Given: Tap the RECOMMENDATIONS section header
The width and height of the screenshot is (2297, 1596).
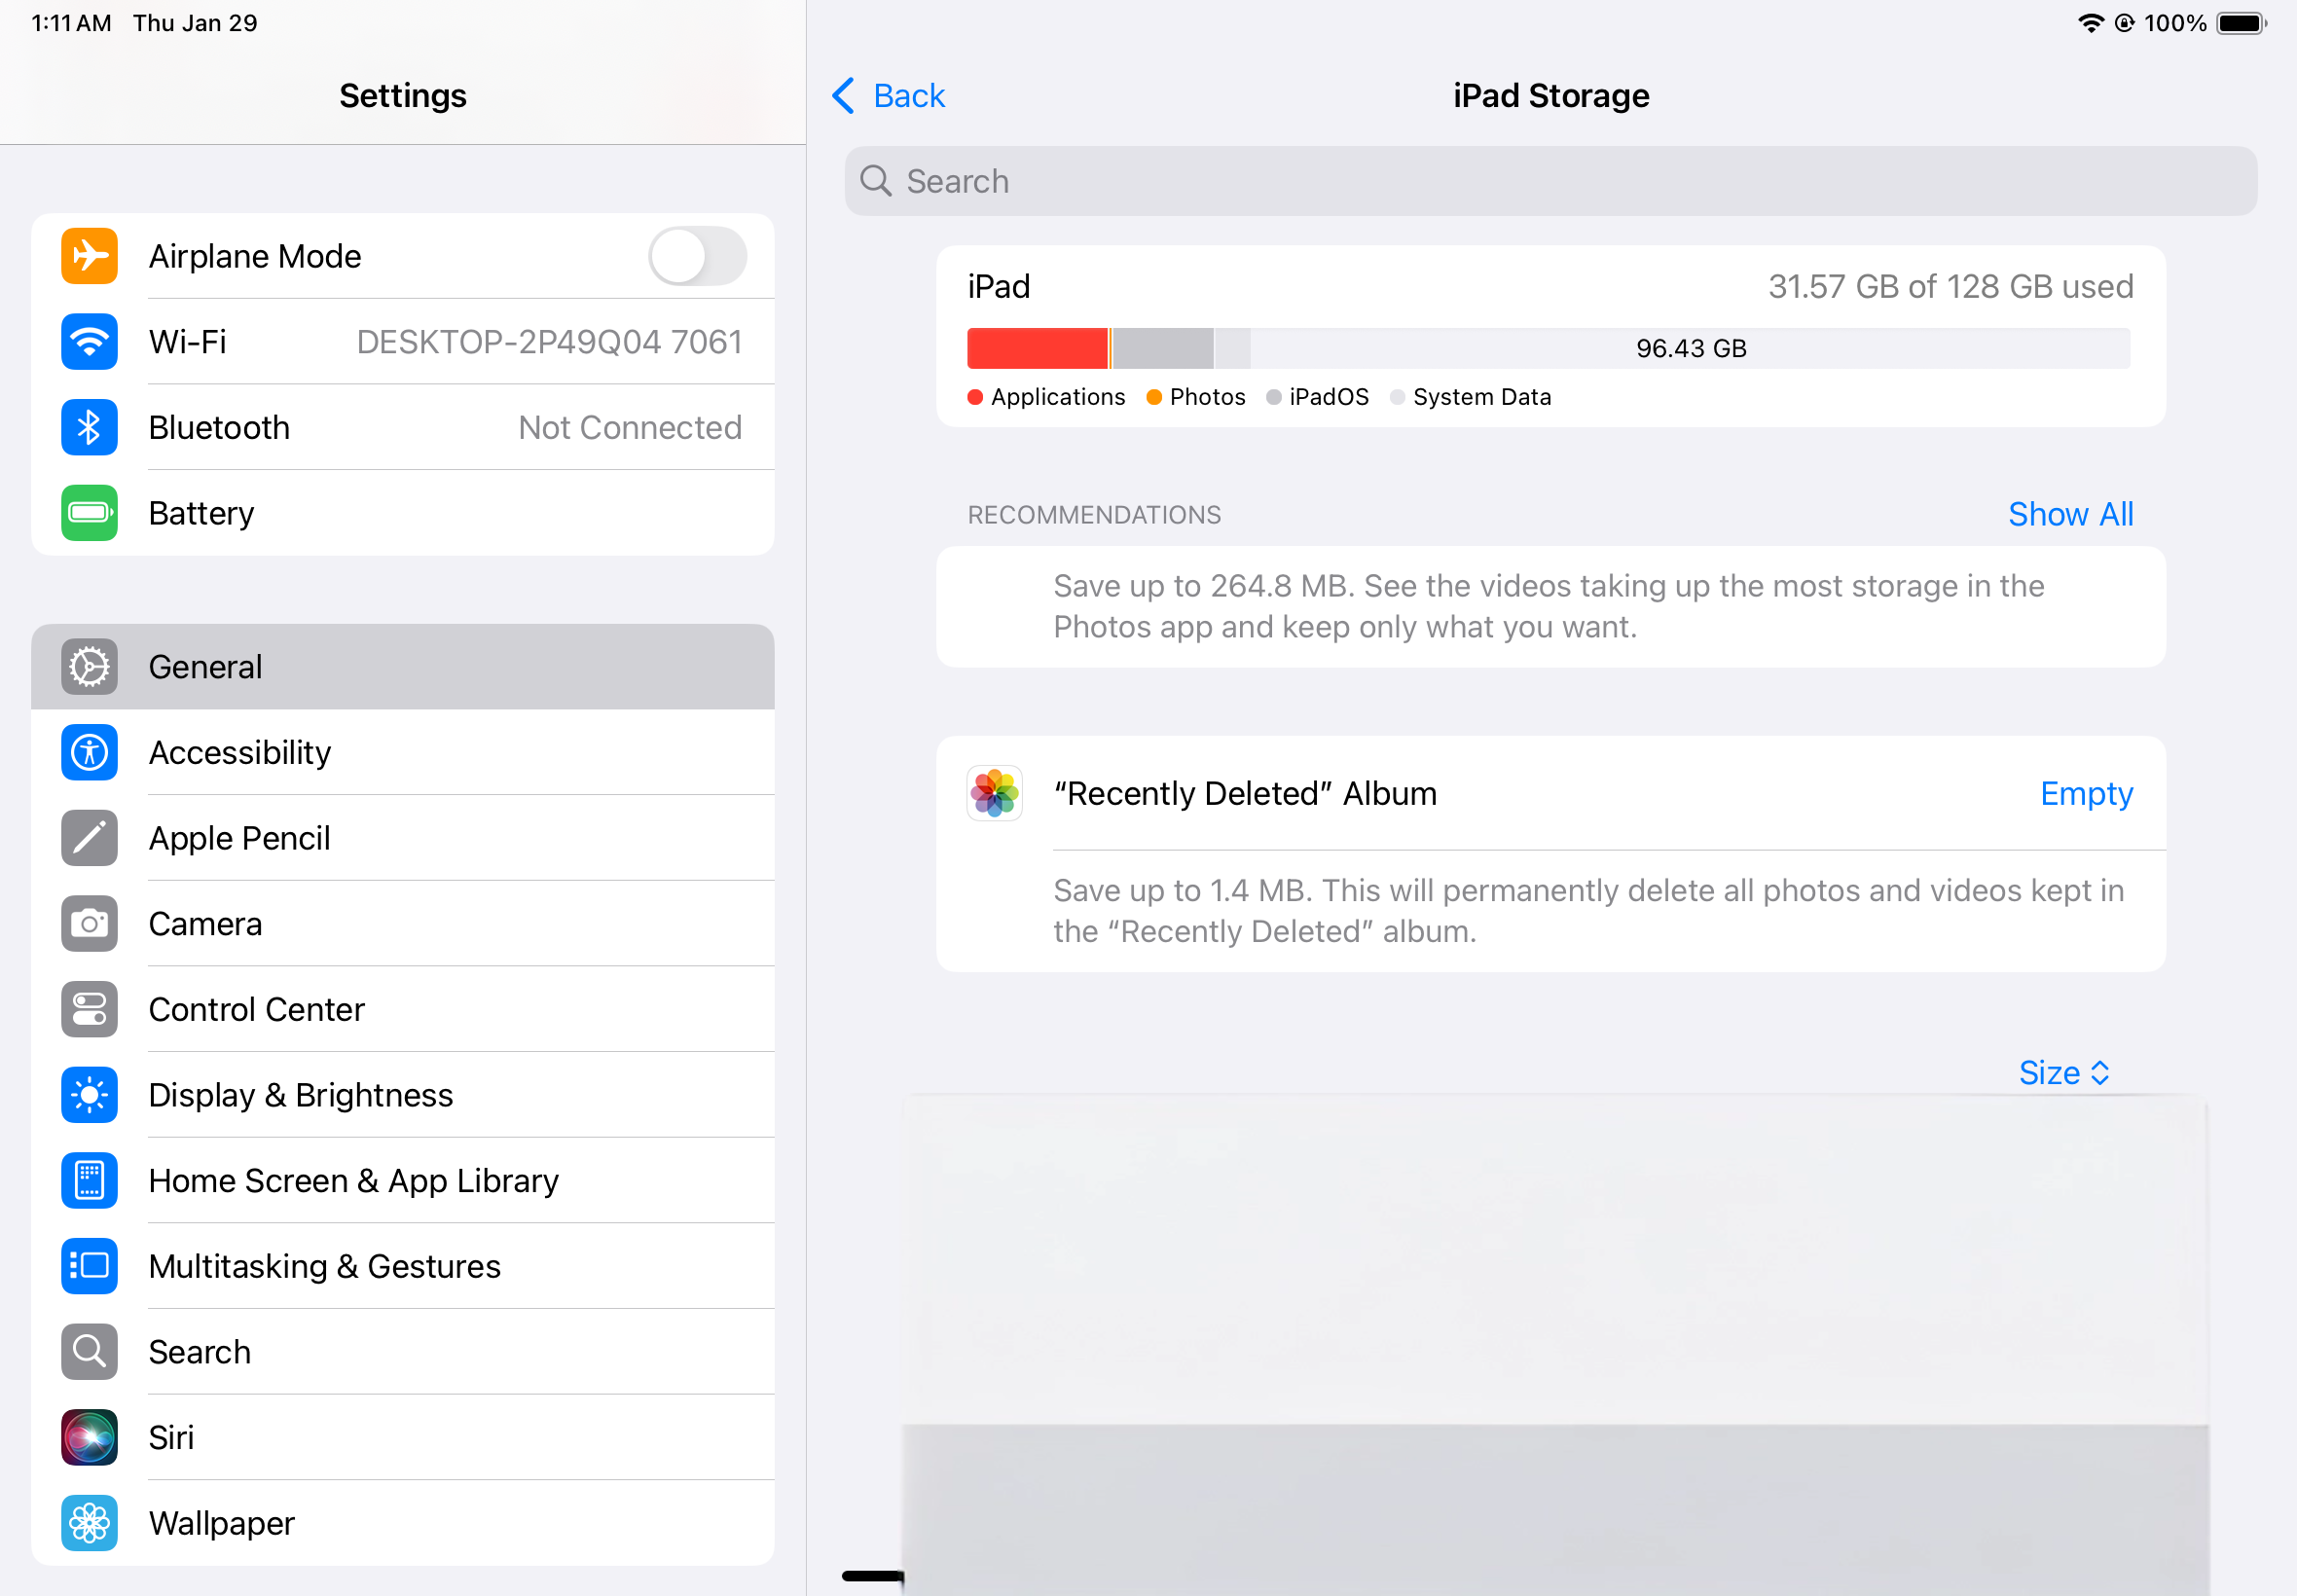Looking at the screenshot, I should [1094, 515].
